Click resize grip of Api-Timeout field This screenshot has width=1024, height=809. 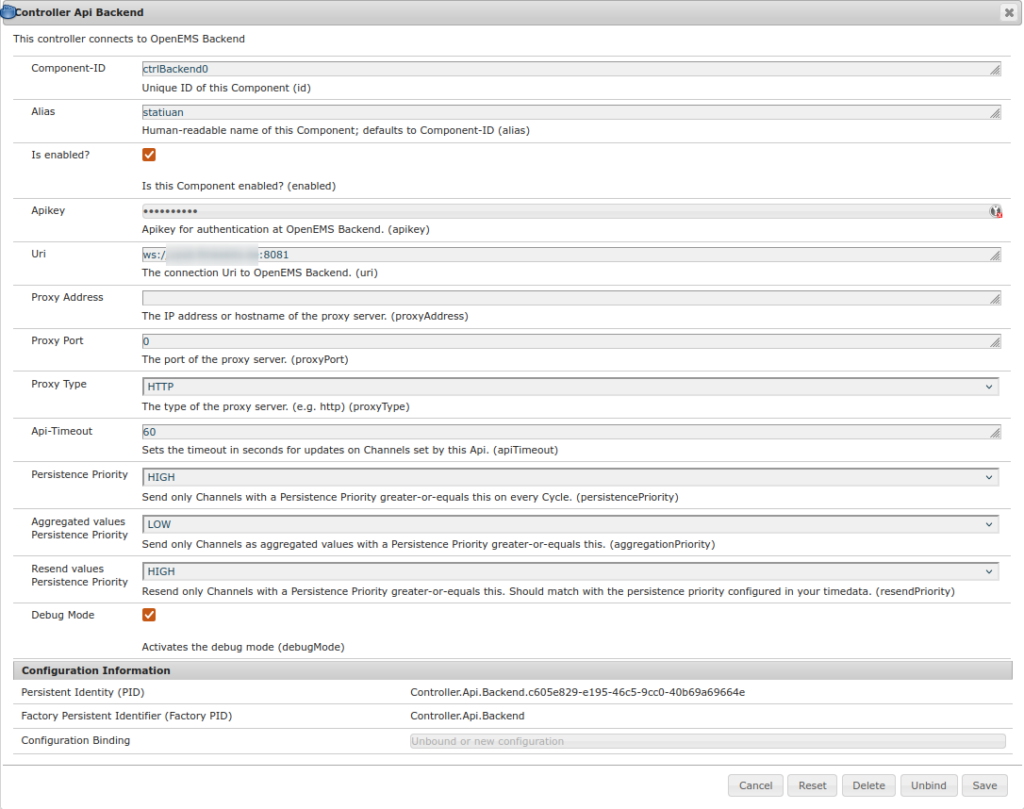pos(995,433)
